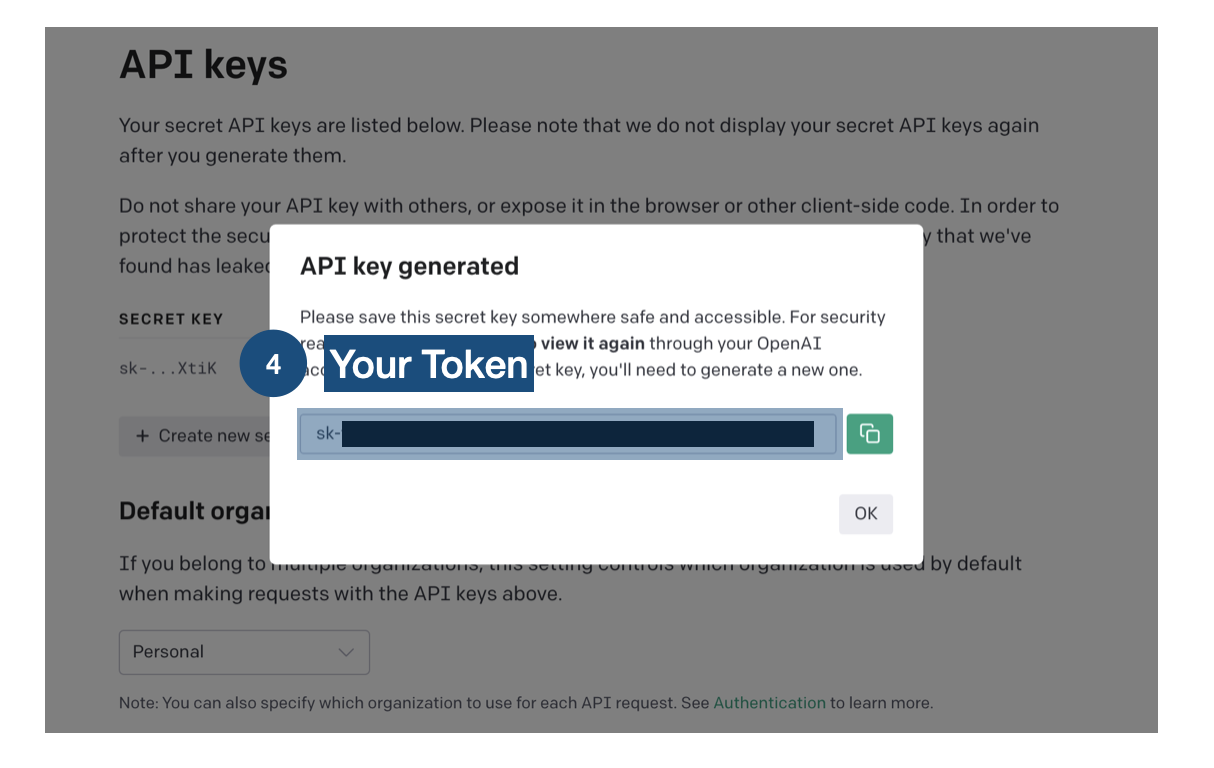Viewport: 1214px width, 768px height.
Task: Click the numbered step 4 badge
Action: [x=273, y=364]
